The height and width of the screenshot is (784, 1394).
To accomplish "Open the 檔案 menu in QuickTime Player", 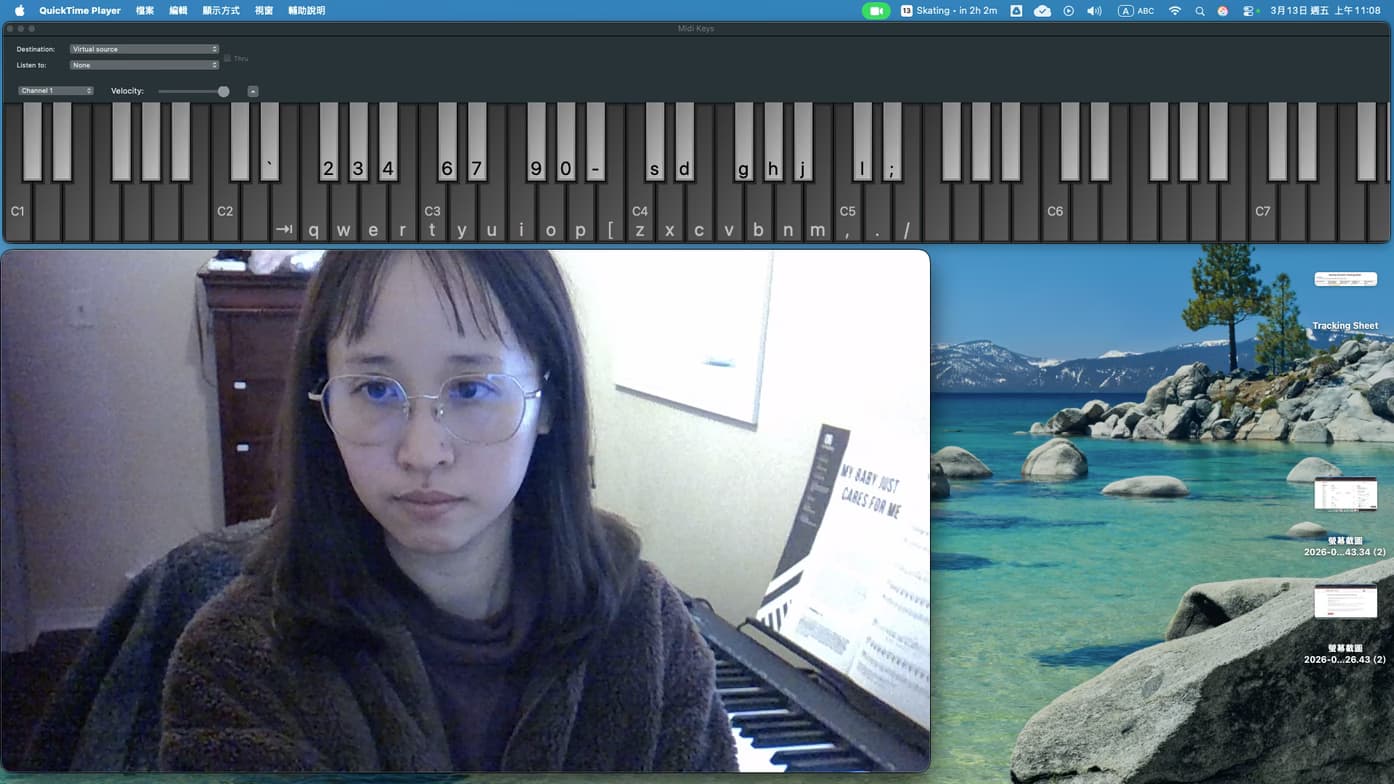I will [x=144, y=10].
